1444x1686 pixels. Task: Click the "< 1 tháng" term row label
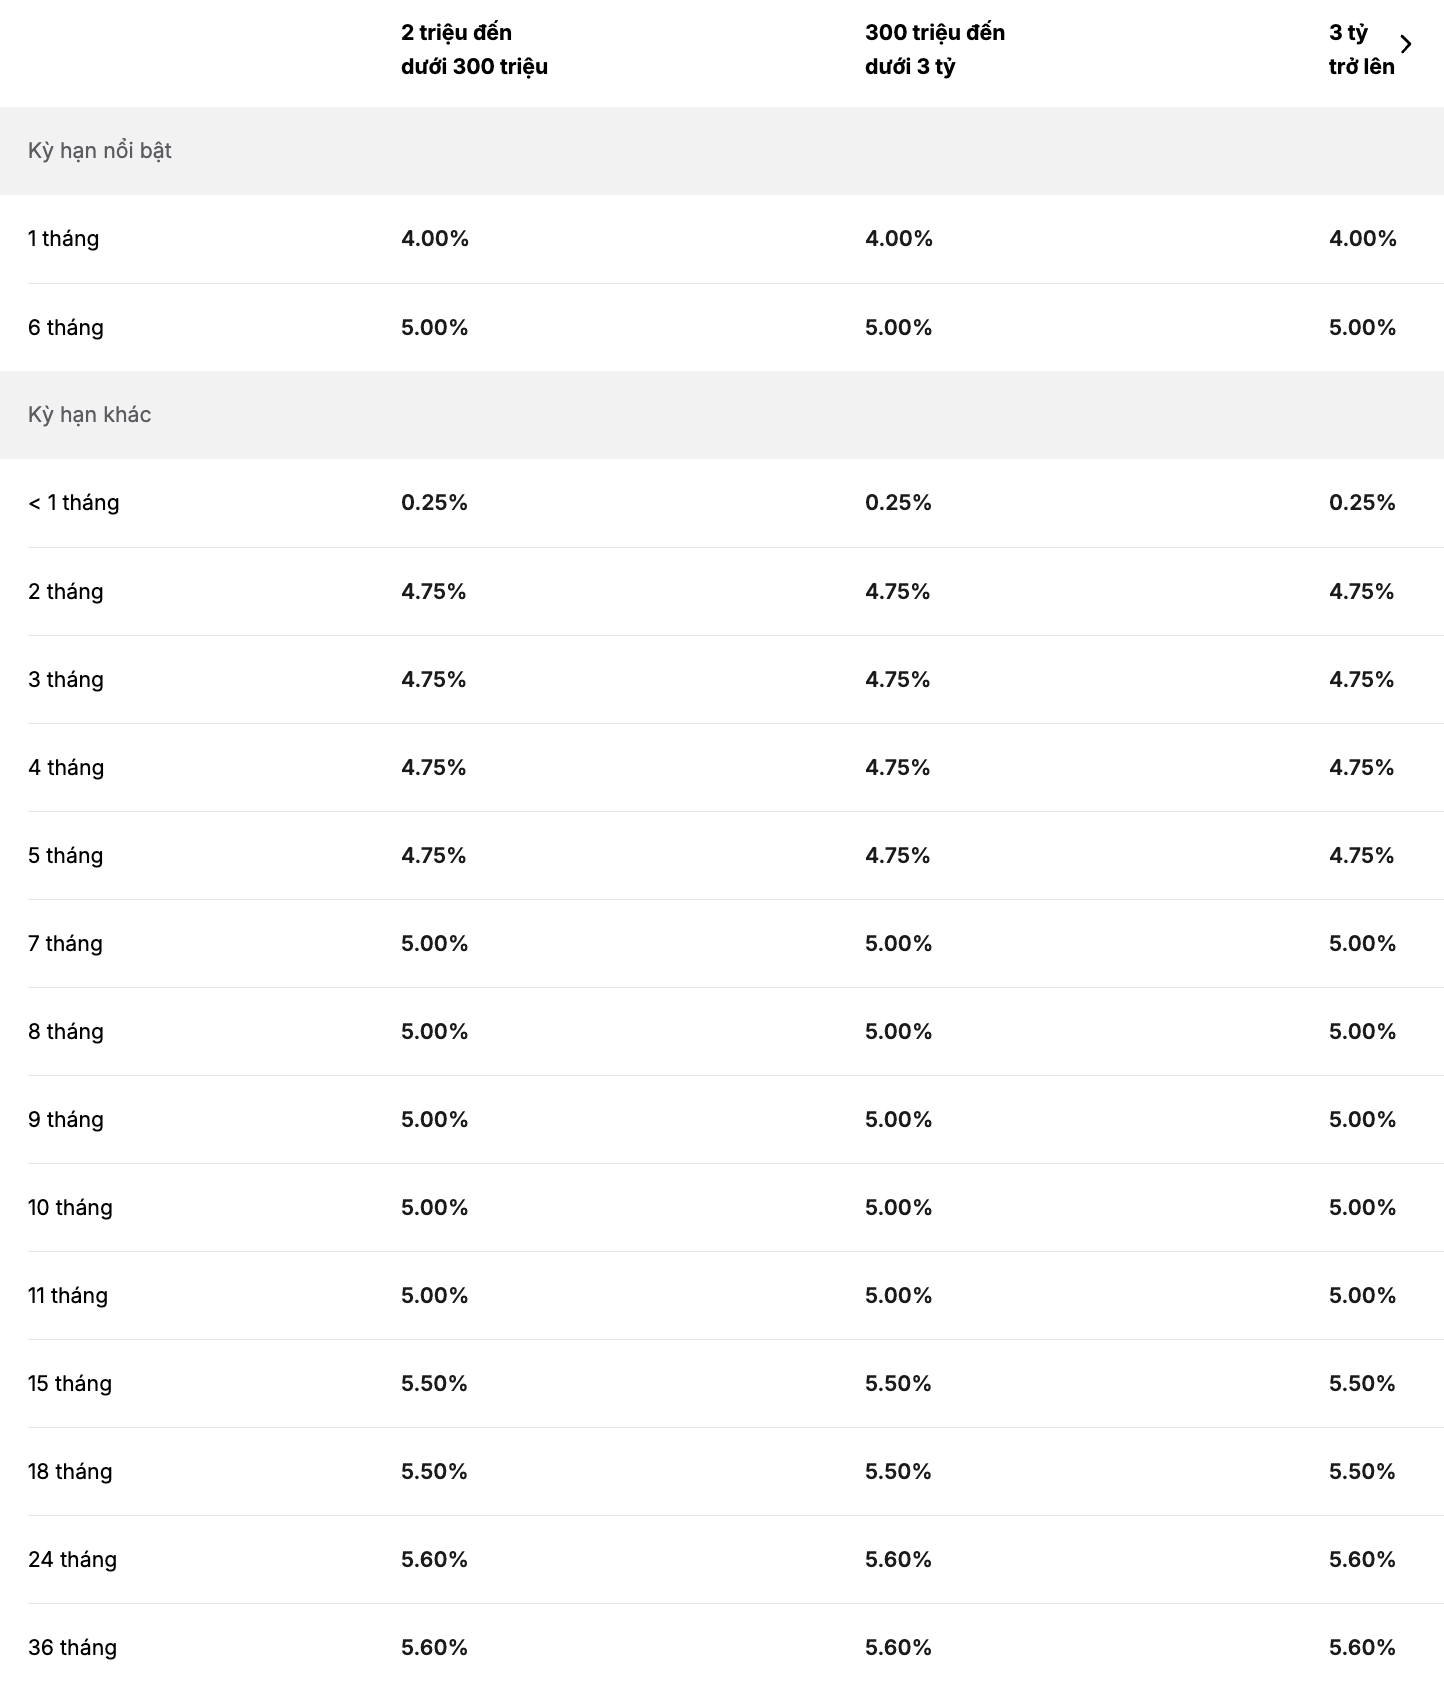point(74,503)
